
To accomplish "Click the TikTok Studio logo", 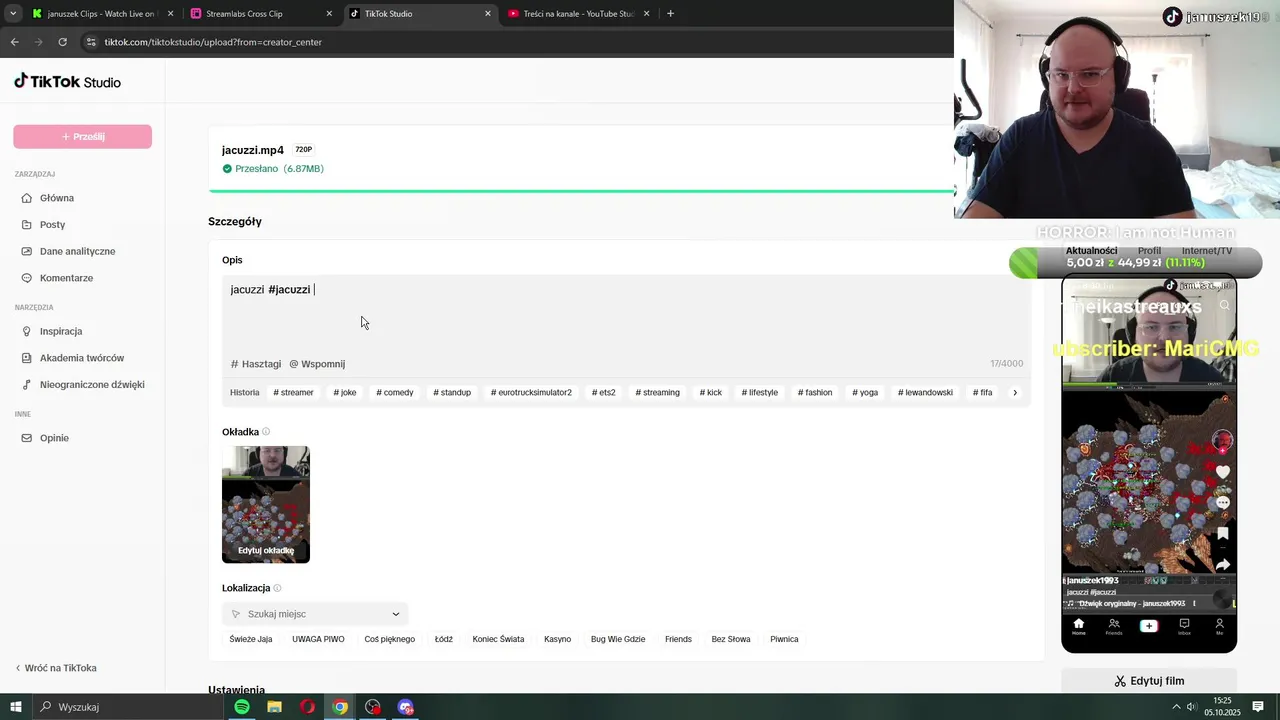I will pyautogui.click(x=67, y=82).
